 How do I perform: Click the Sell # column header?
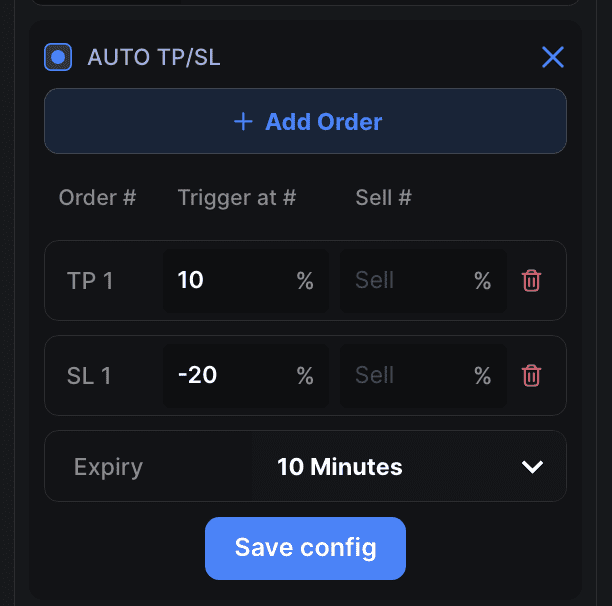[x=383, y=197]
